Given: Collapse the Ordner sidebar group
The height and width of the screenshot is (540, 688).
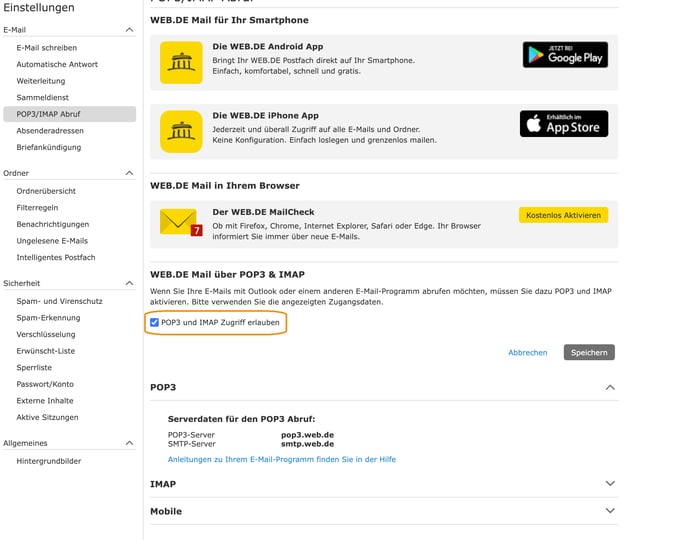Looking at the screenshot, I should (129, 173).
